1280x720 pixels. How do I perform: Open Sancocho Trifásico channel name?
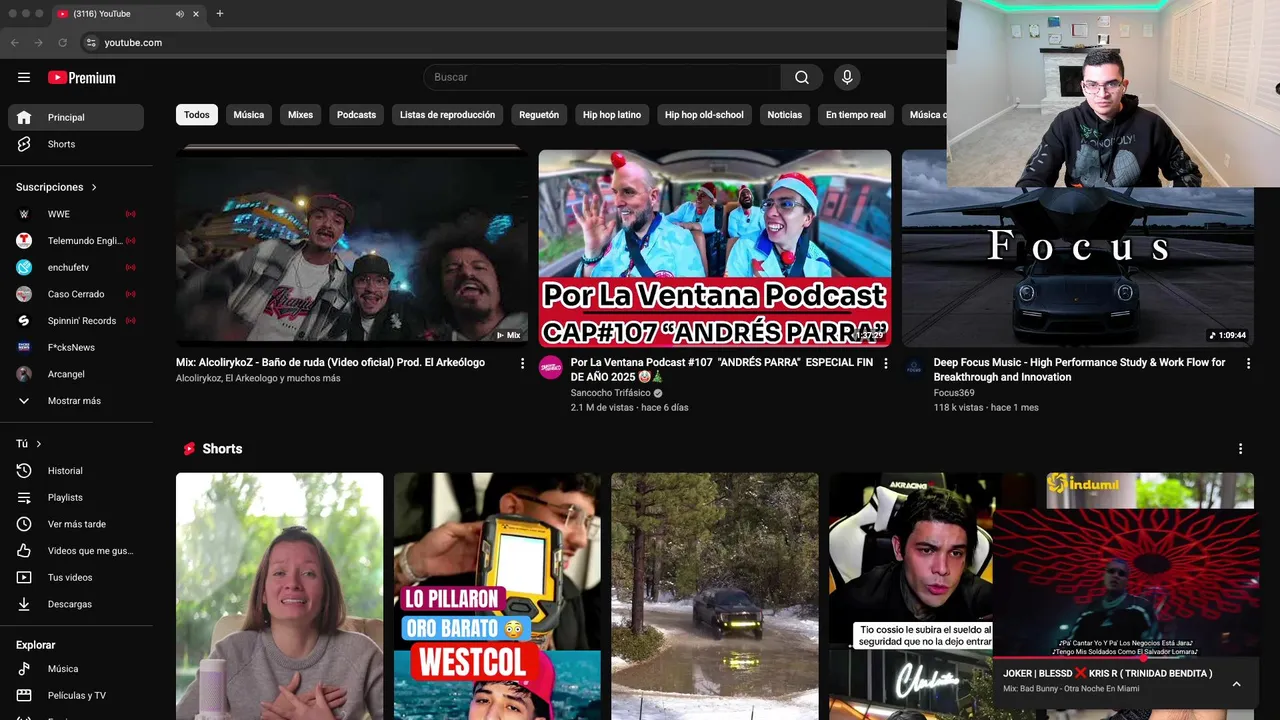pos(610,393)
